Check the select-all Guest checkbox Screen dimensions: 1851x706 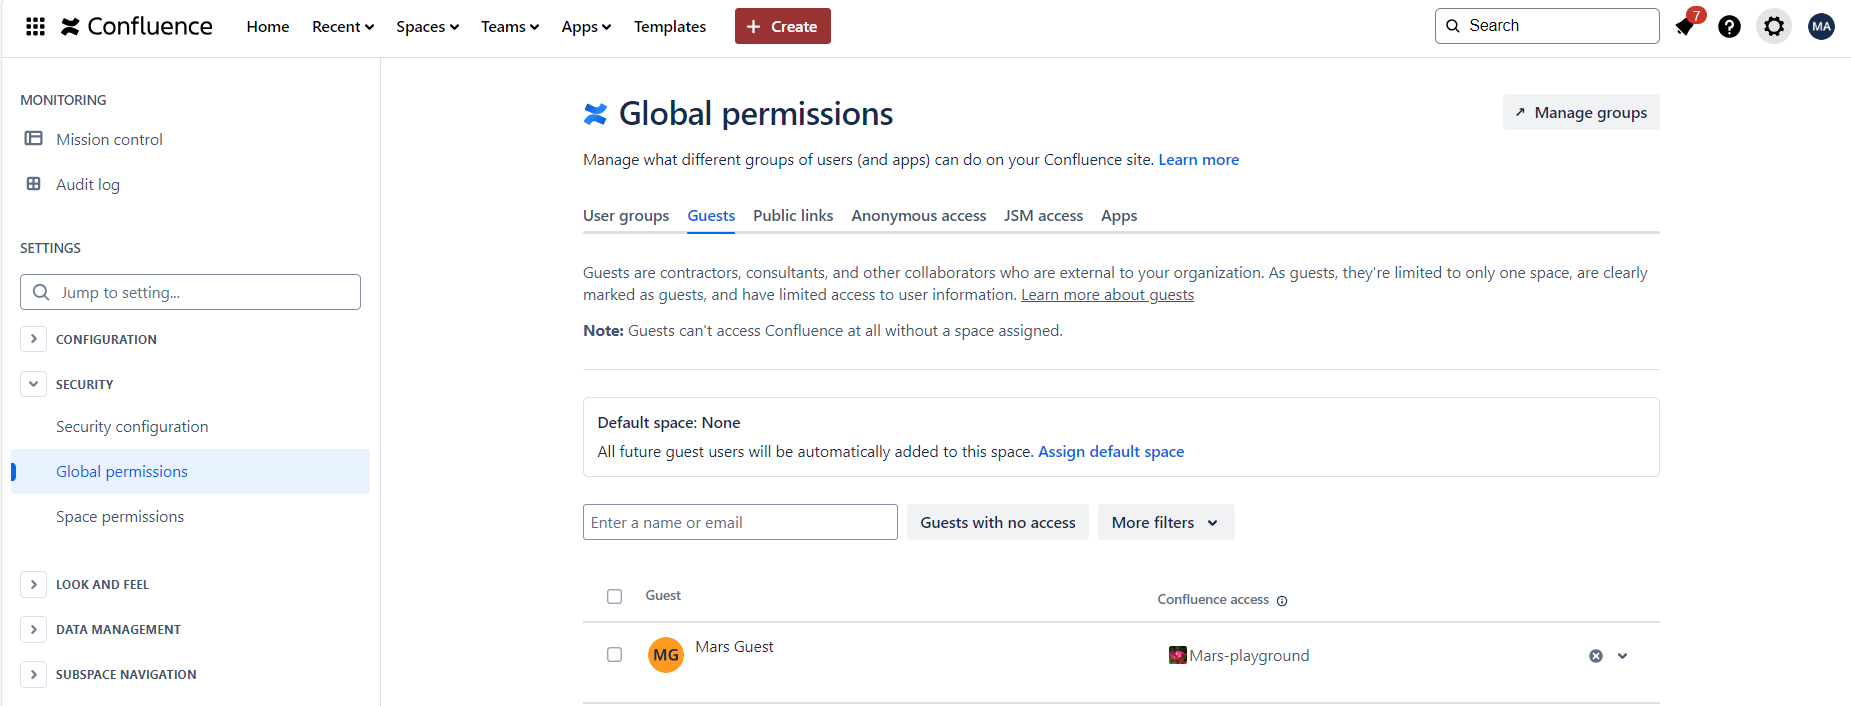614,597
